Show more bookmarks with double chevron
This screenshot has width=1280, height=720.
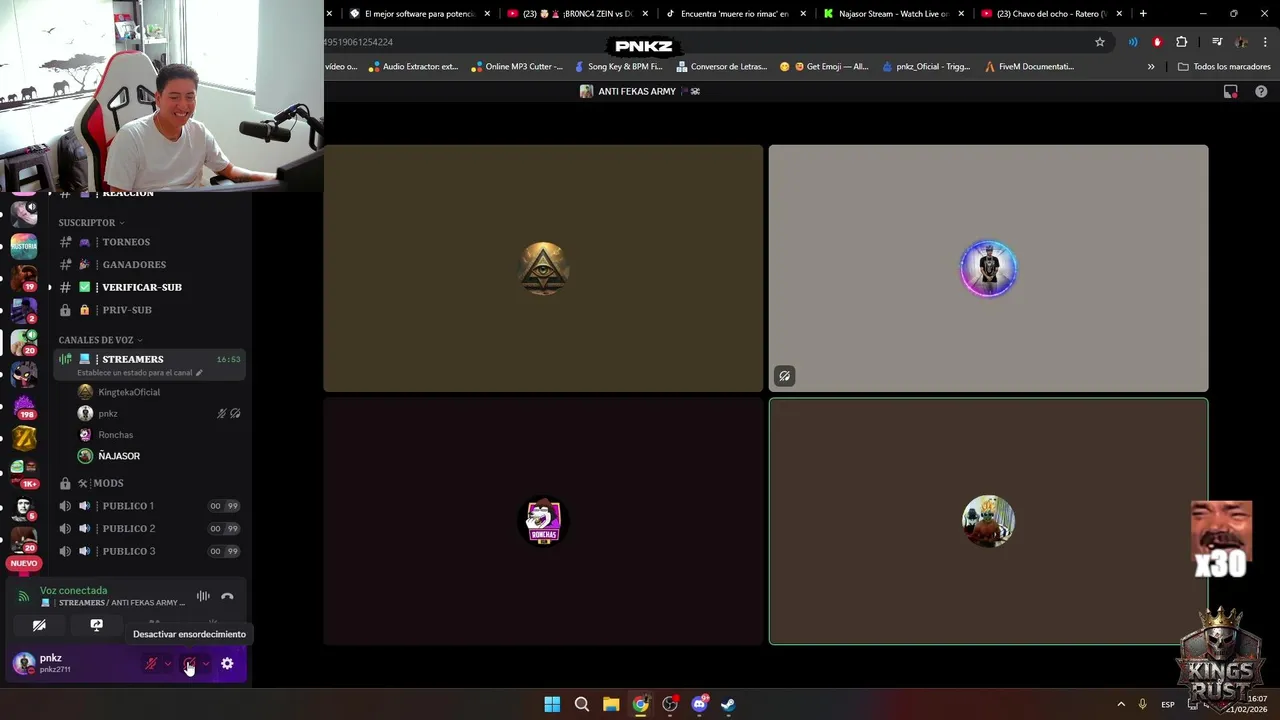click(1151, 67)
